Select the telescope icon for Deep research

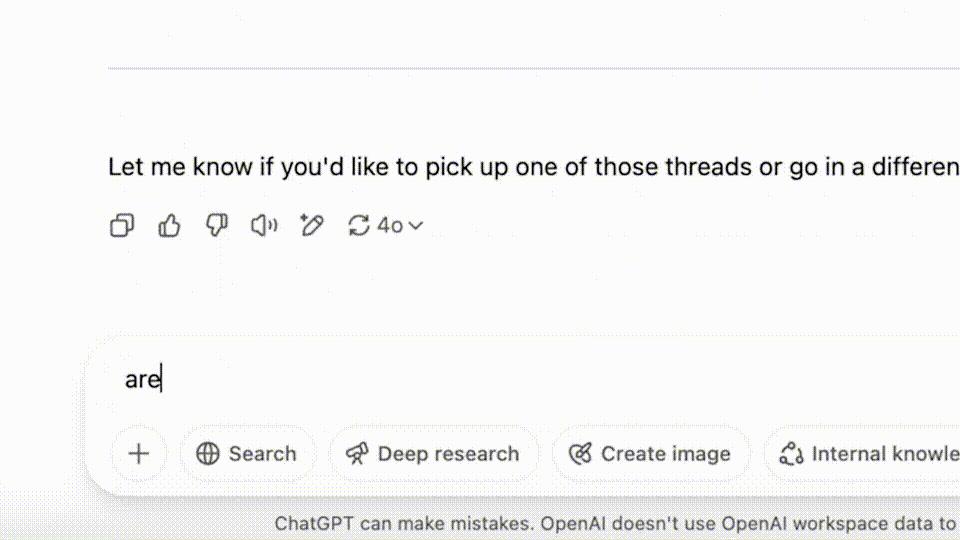357,454
